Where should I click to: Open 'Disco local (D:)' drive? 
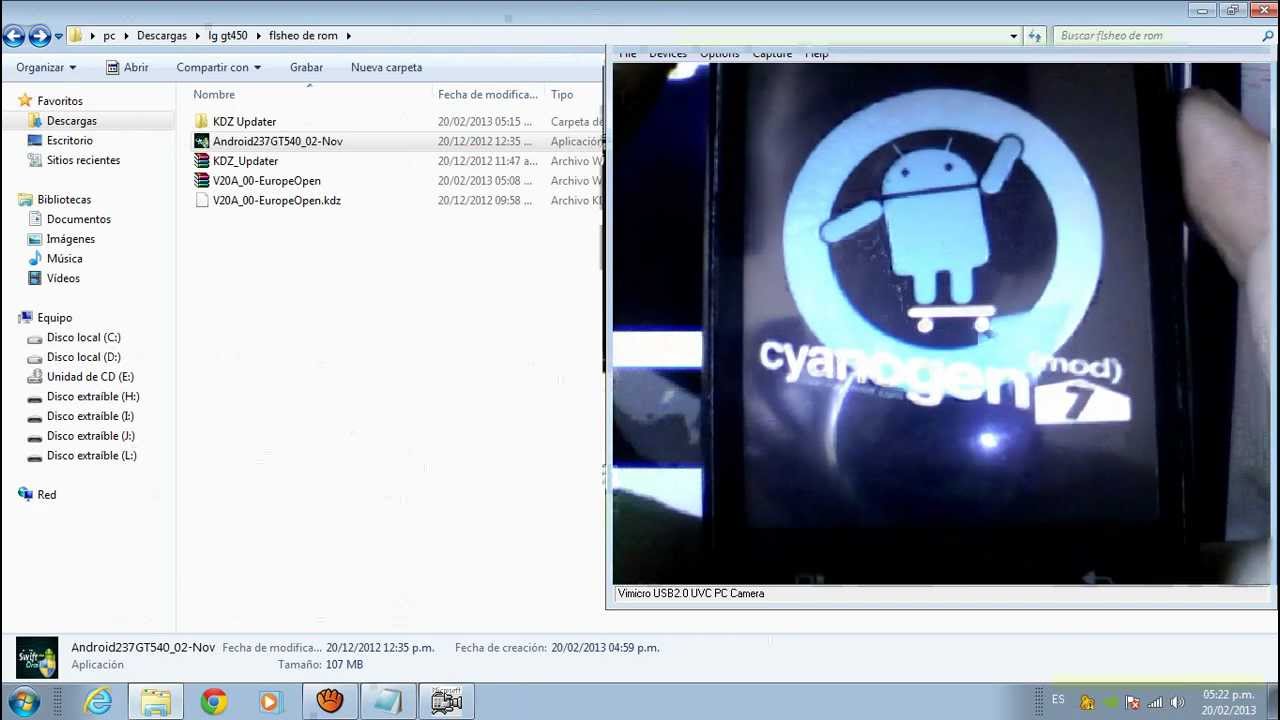click(x=83, y=357)
